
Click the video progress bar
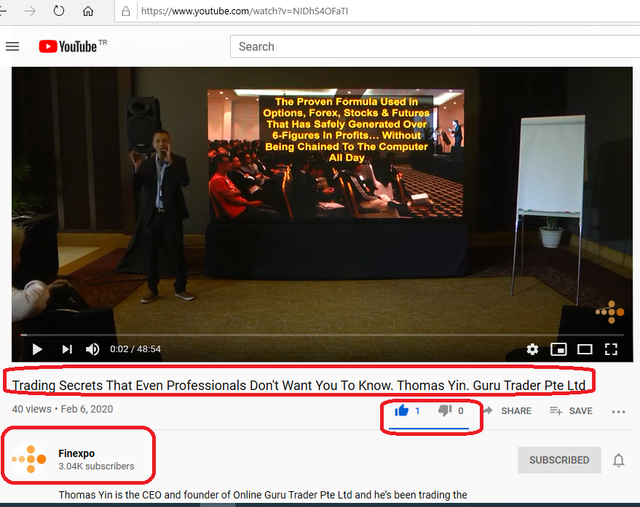coord(322,335)
